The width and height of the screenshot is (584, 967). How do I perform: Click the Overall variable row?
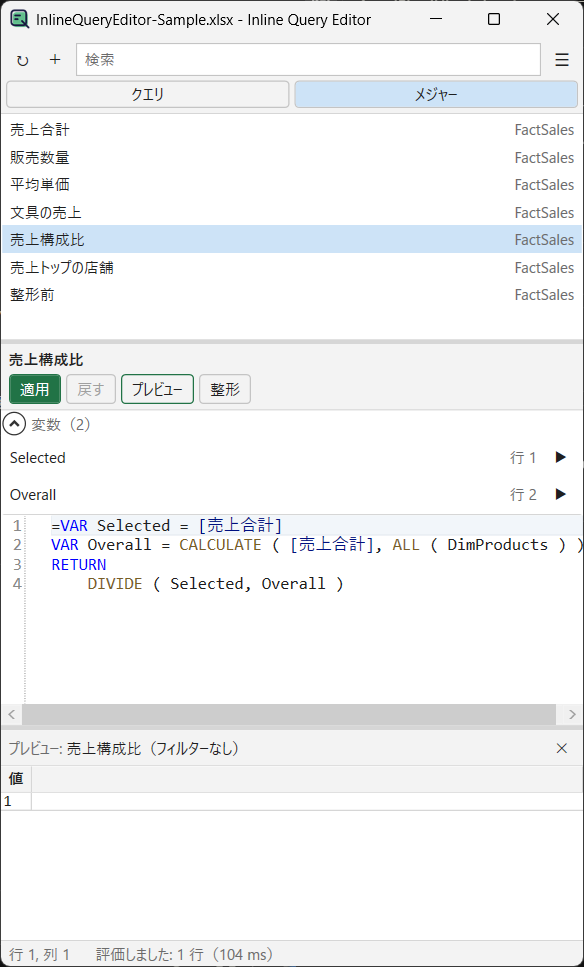292,494
